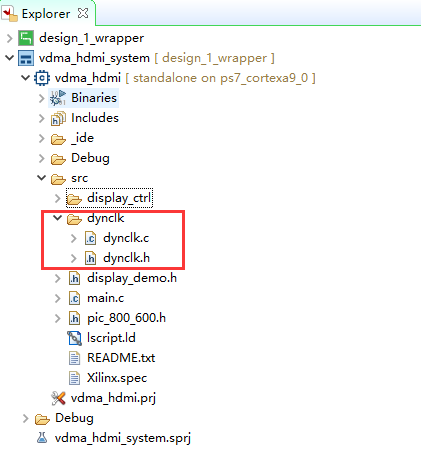Click the folder icon of Debug above vdma_hdmi_system.sprj
The height and width of the screenshot is (452, 421).
point(42,419)
